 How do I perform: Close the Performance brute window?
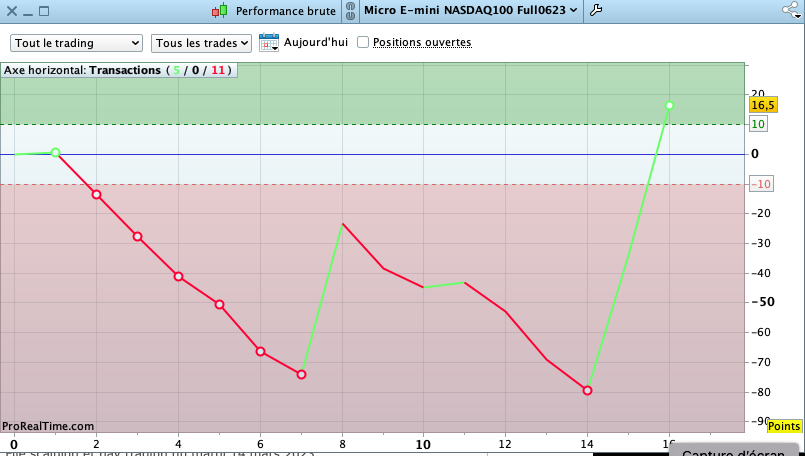11,11
